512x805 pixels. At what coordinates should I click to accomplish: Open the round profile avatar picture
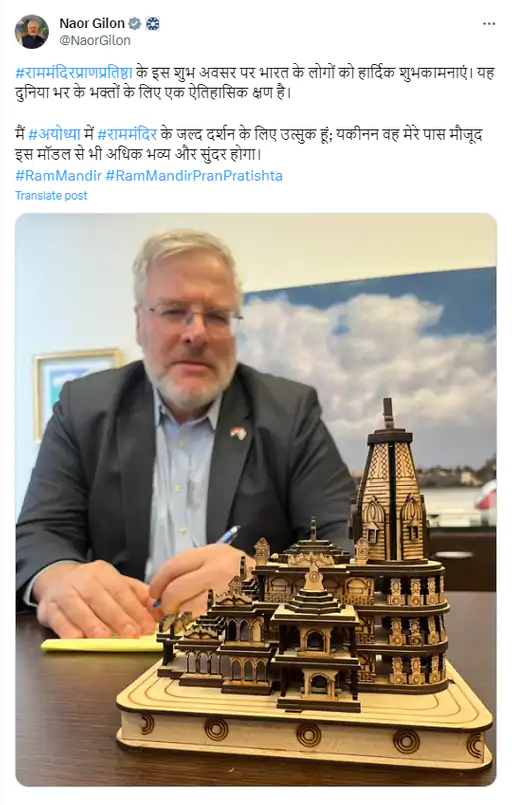click(x=32, y=32)
